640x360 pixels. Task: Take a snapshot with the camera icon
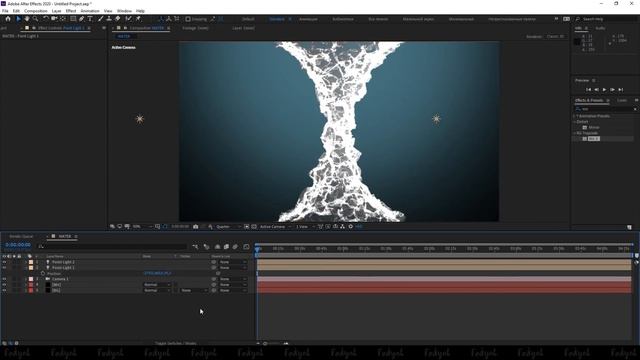click(196, 227)
